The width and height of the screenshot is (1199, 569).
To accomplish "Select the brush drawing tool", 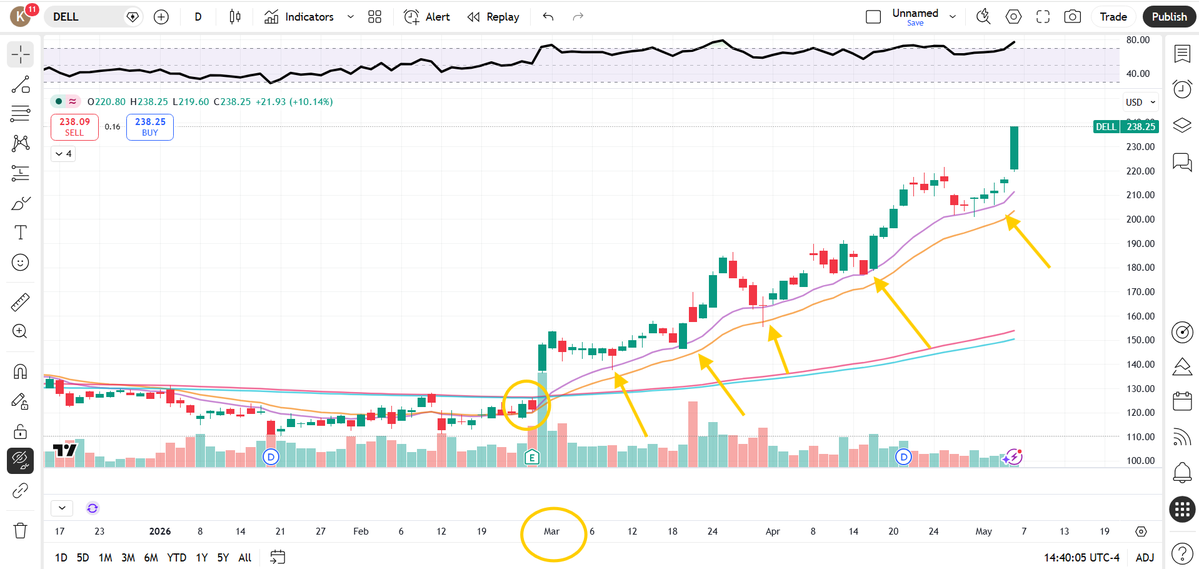I will 21,203.
